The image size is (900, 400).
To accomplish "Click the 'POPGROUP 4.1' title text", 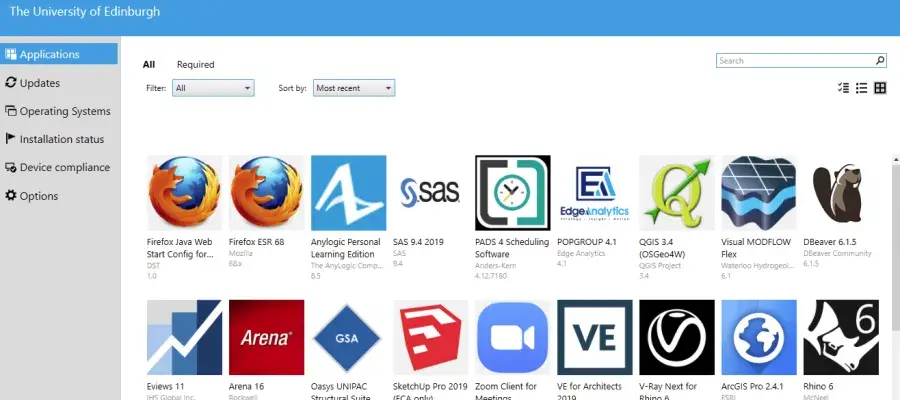I will tap(587, 242).
